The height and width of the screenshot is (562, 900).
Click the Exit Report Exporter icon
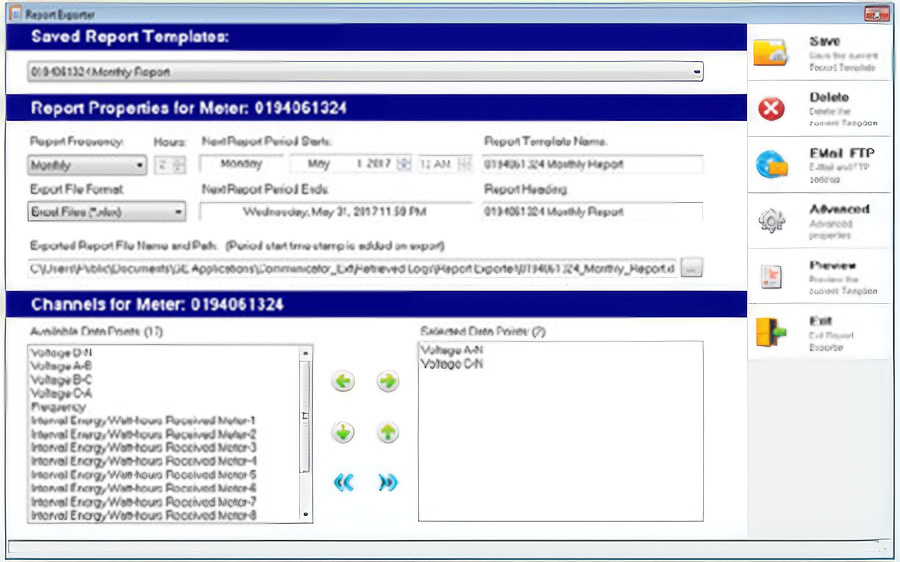coord(771,332)
